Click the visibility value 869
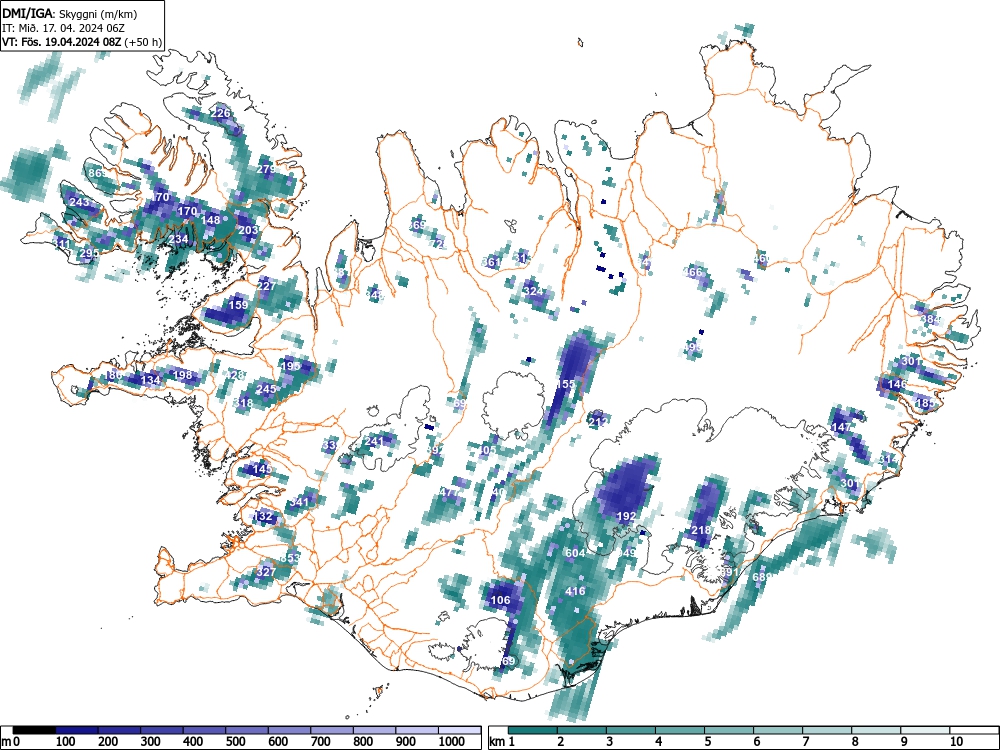 point(98,173)
